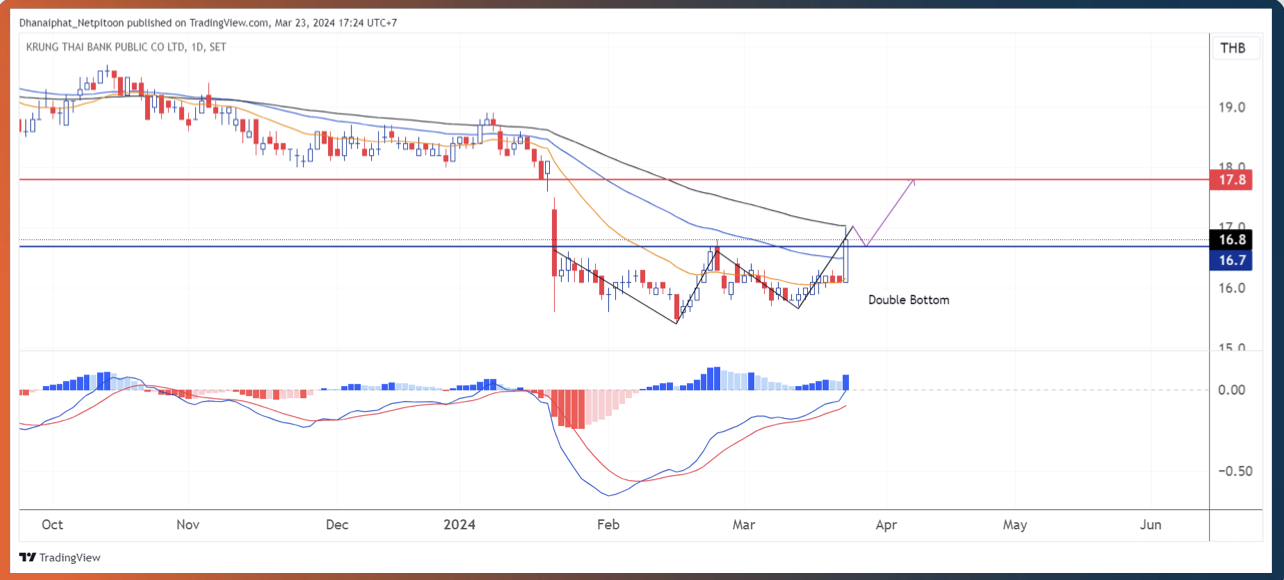Click the Jun label on time axis
The image size is (1284, 580).
click(1151, 525)
